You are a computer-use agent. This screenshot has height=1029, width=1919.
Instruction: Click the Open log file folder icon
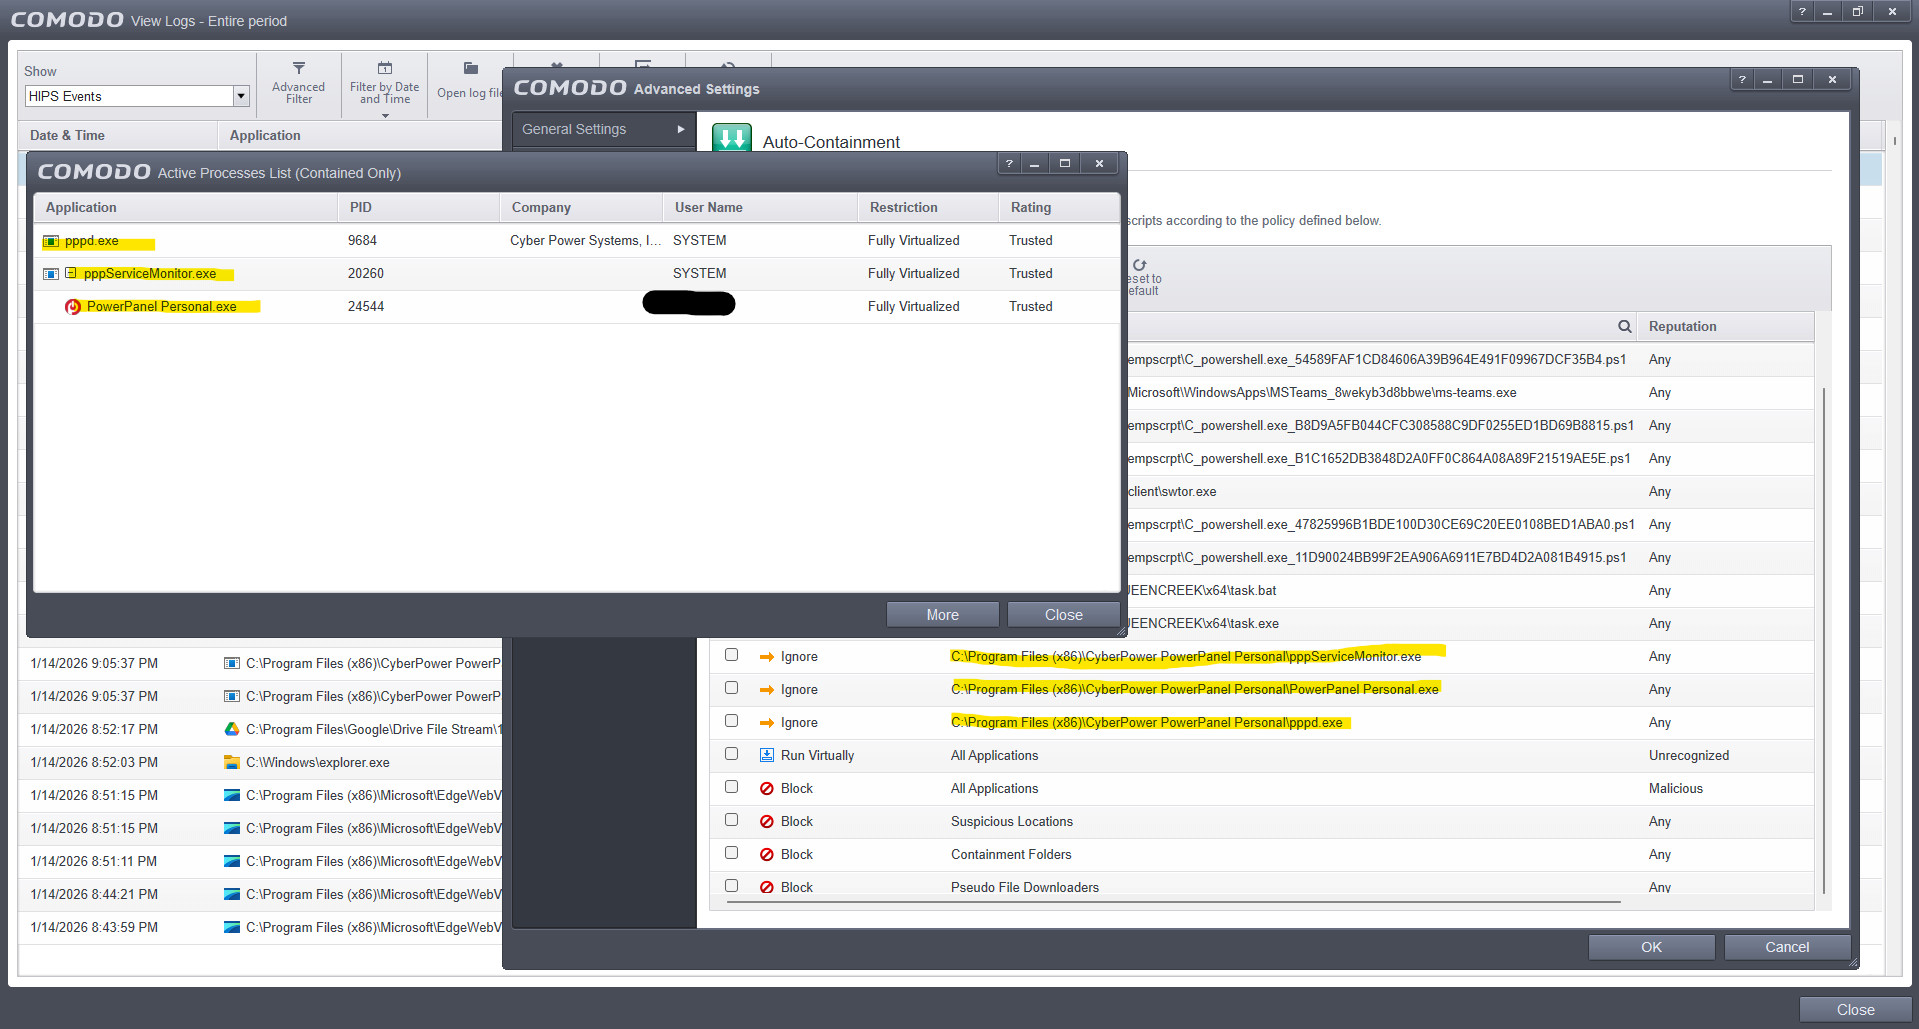pyautogui.click(x=470, y=69)
